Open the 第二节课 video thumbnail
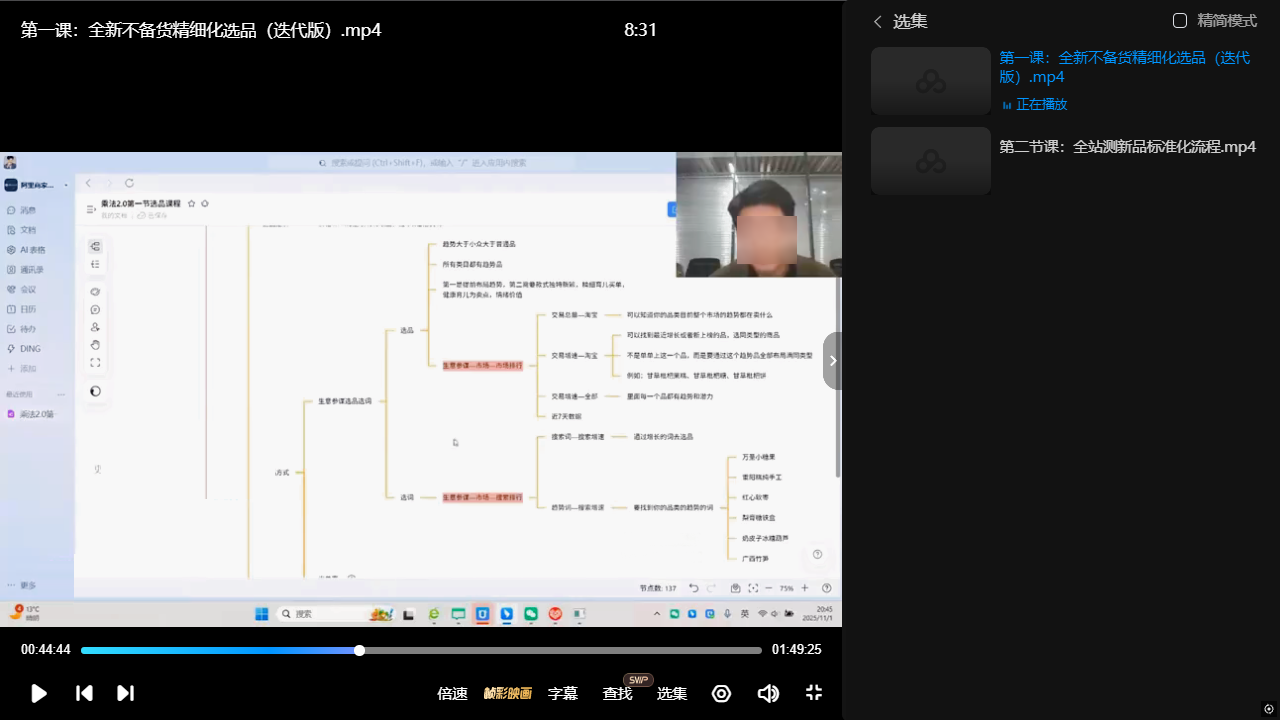 (x=930, y=161)
